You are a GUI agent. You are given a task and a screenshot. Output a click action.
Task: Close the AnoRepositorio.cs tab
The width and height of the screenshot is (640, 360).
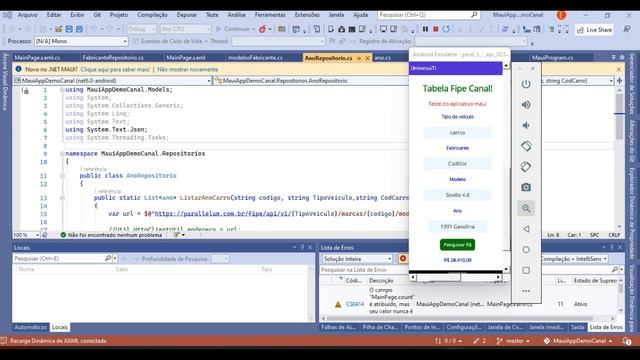[x=367, y=58]
